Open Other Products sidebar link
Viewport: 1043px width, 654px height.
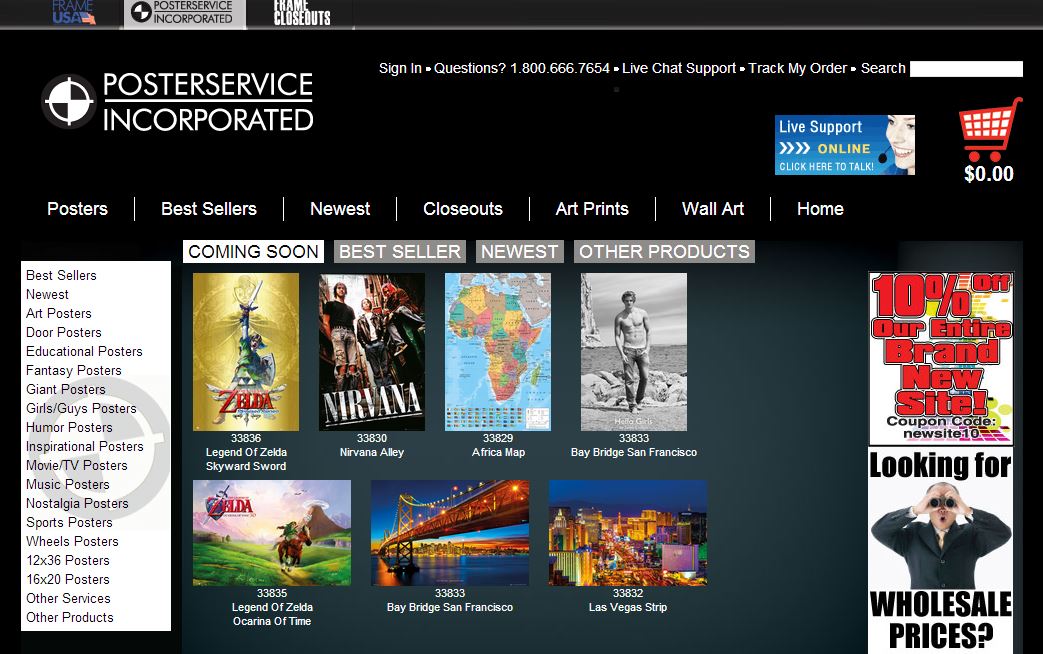[x=70, y=617]
